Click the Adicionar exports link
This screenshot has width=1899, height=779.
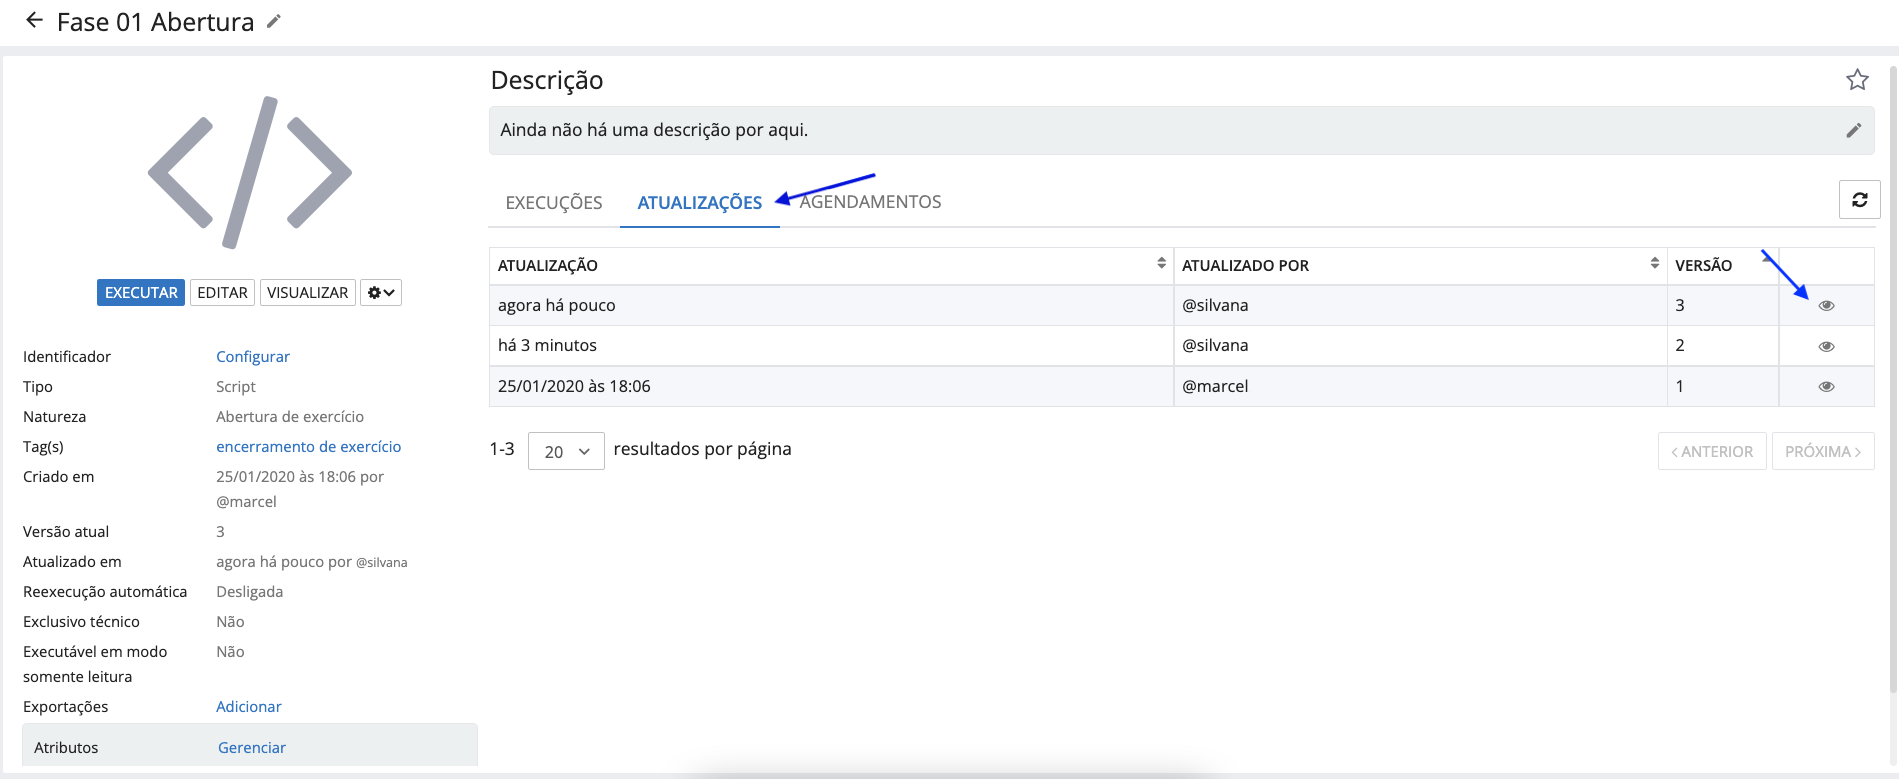(249, 707)
